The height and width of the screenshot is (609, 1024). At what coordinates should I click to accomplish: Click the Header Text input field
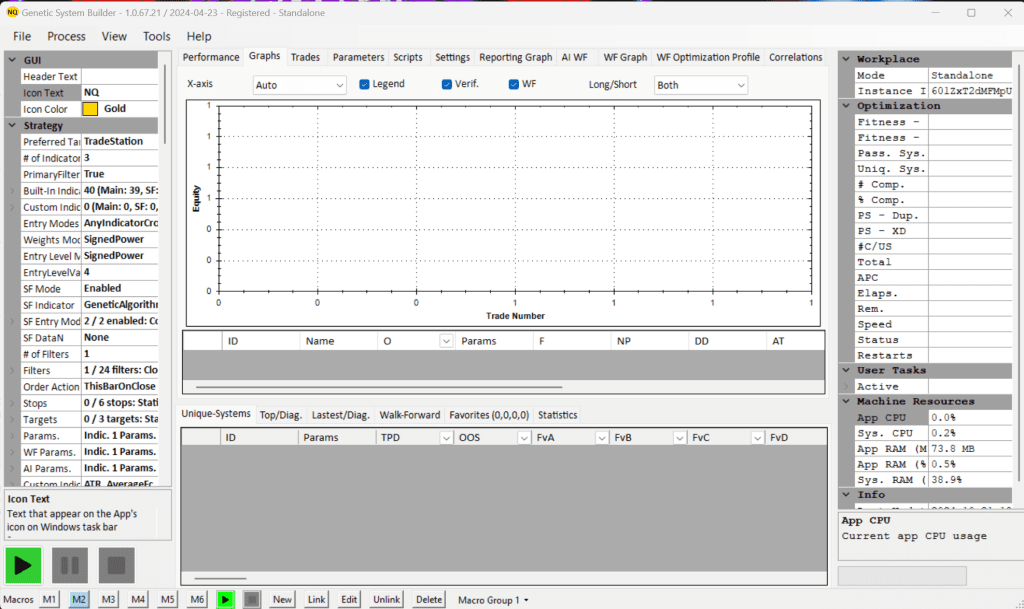[118, 76]
